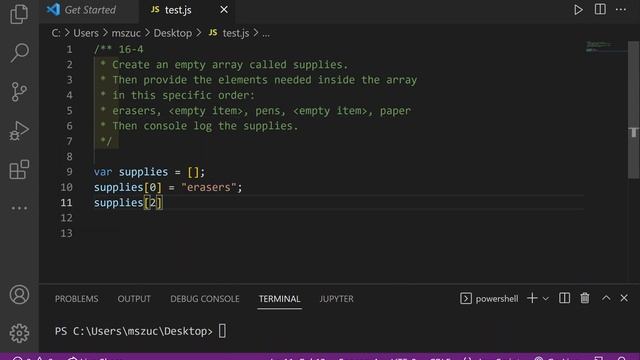Viewport: 640px width, 360px height.
Task: Click the terminal prompt input area
Action: [x=222, y=331]
